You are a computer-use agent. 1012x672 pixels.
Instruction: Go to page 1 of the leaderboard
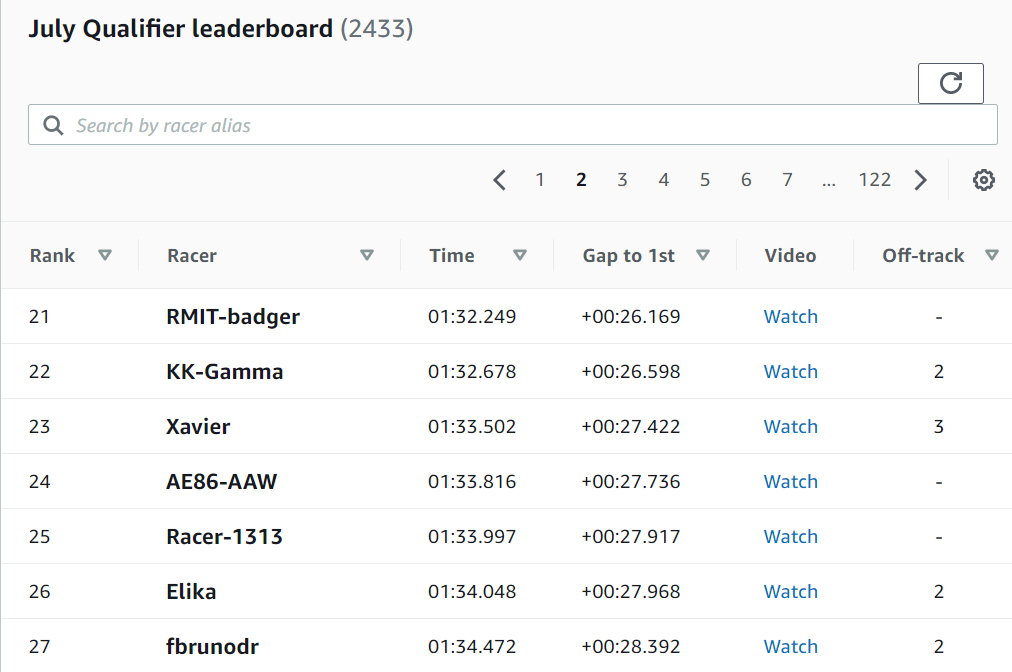540,179
